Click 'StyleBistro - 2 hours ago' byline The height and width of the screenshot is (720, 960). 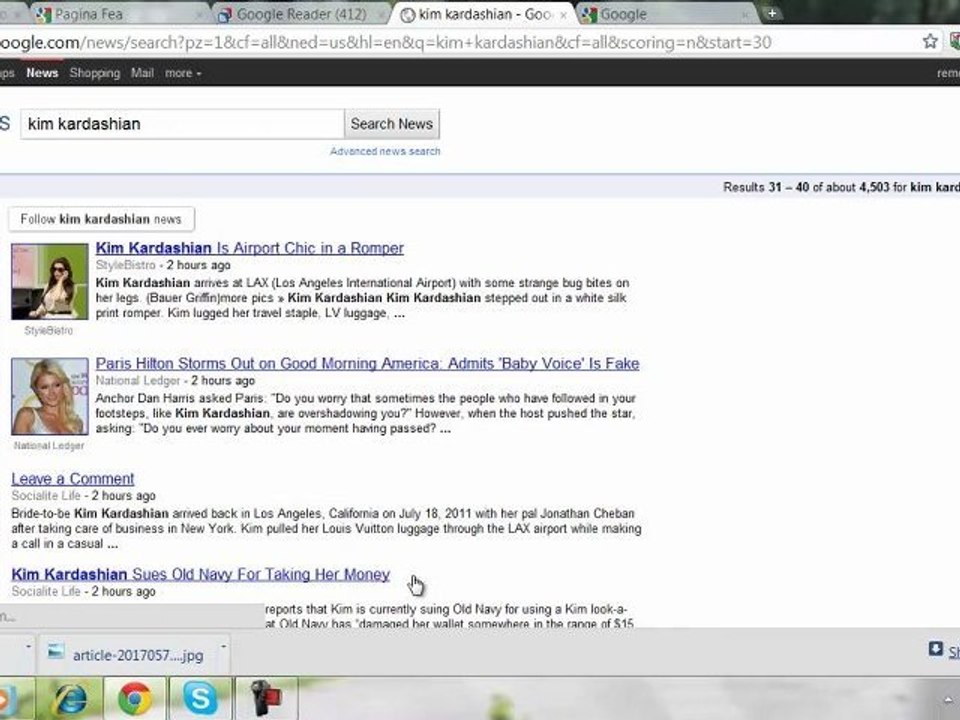pos(163,265)
